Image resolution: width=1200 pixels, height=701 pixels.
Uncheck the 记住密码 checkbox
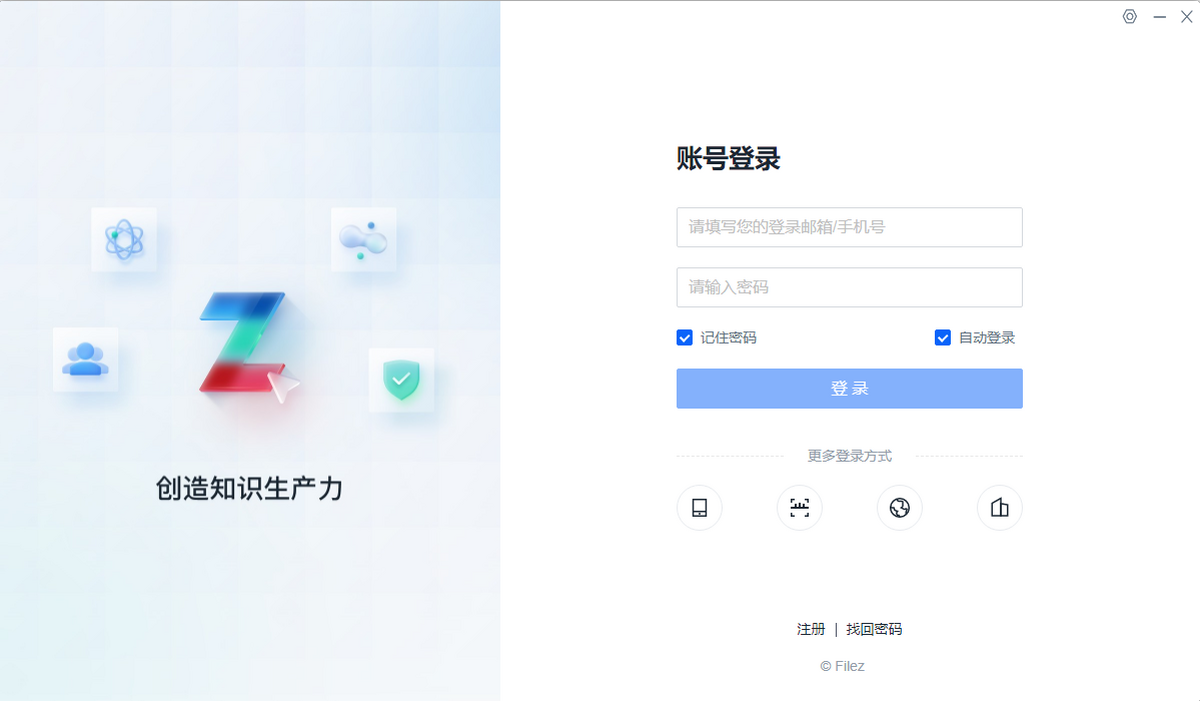click(x=684, y=338)
